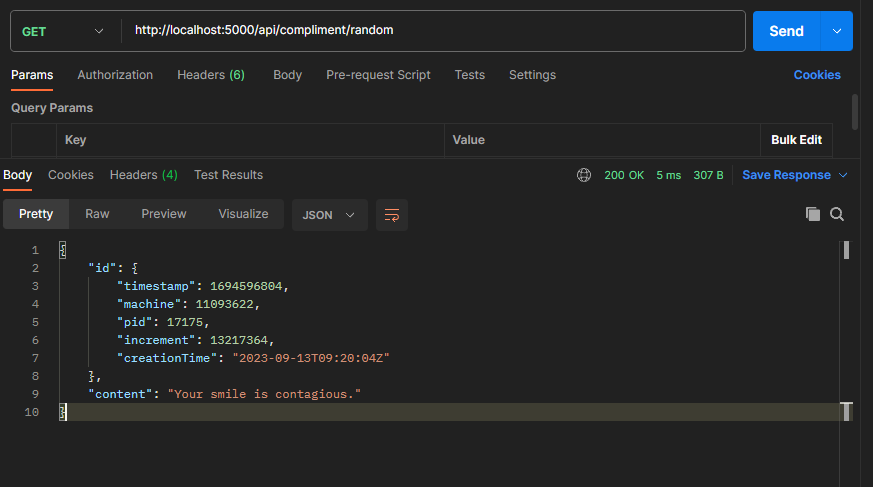Open the Authorization tab

pyautogui.click(x=115, y=75)
